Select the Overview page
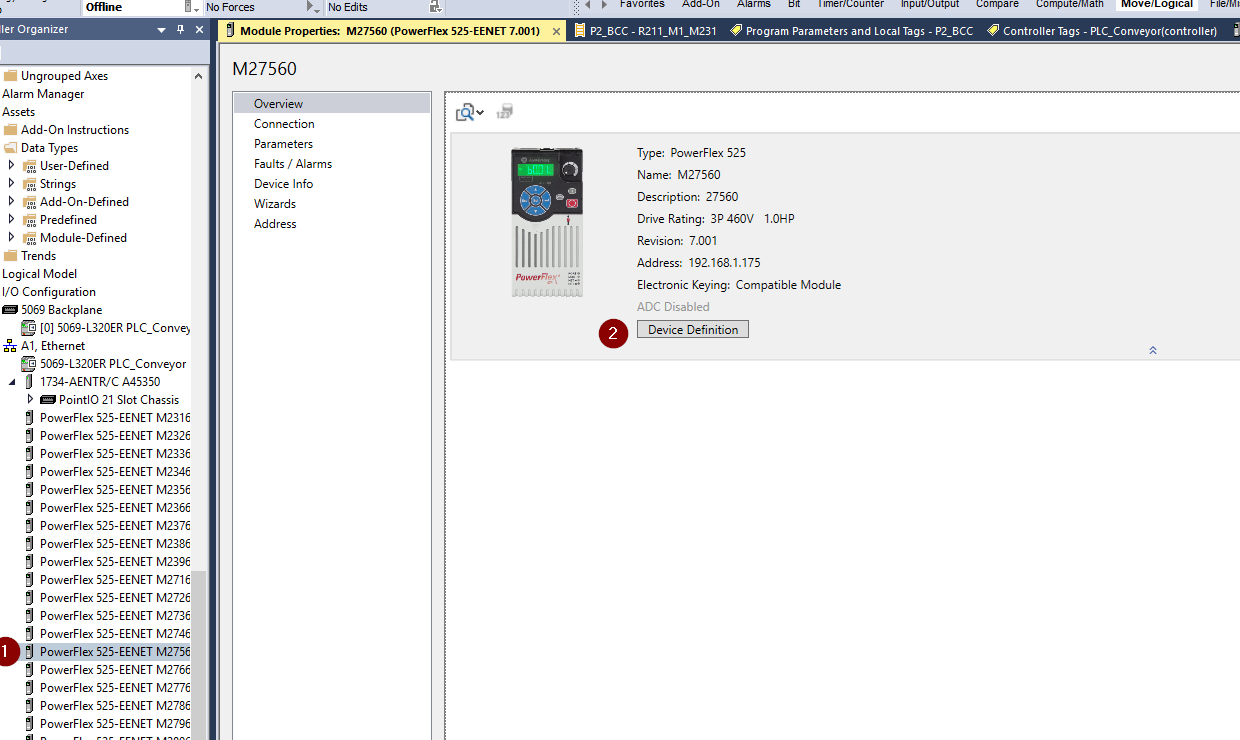Screen dimensions: 1240x740 point(278,103)
